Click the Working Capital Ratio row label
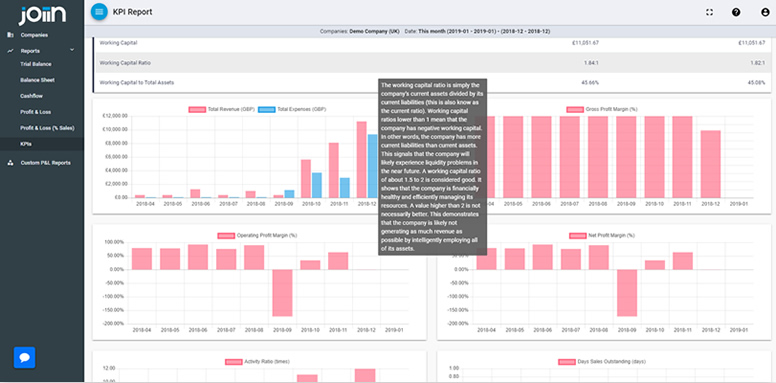This screenshot has height=383, width=776. coord(125,63)
